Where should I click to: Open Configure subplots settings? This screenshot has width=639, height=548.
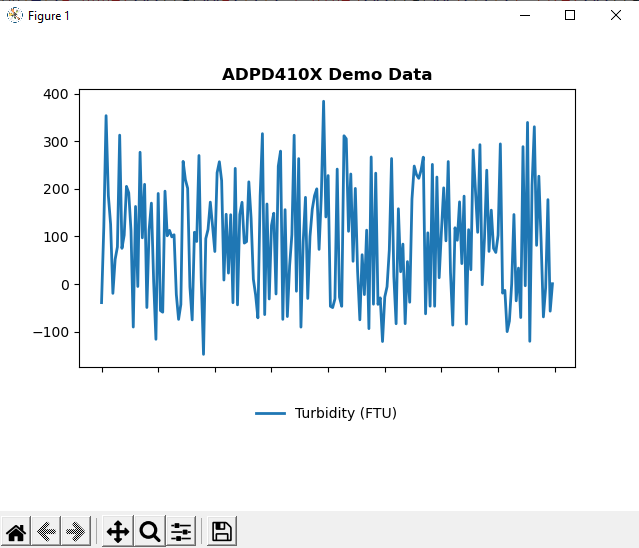181,531
